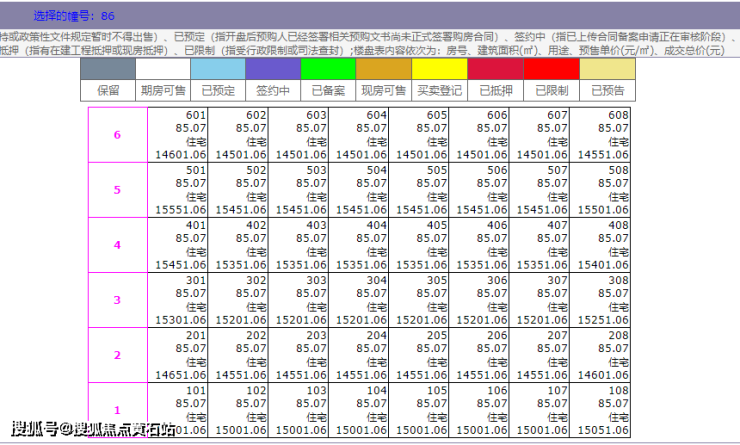The height and width of the screenshot is (445, 740).
Task: Click the 签约中 legend label
Action: [x=273, y=91]
